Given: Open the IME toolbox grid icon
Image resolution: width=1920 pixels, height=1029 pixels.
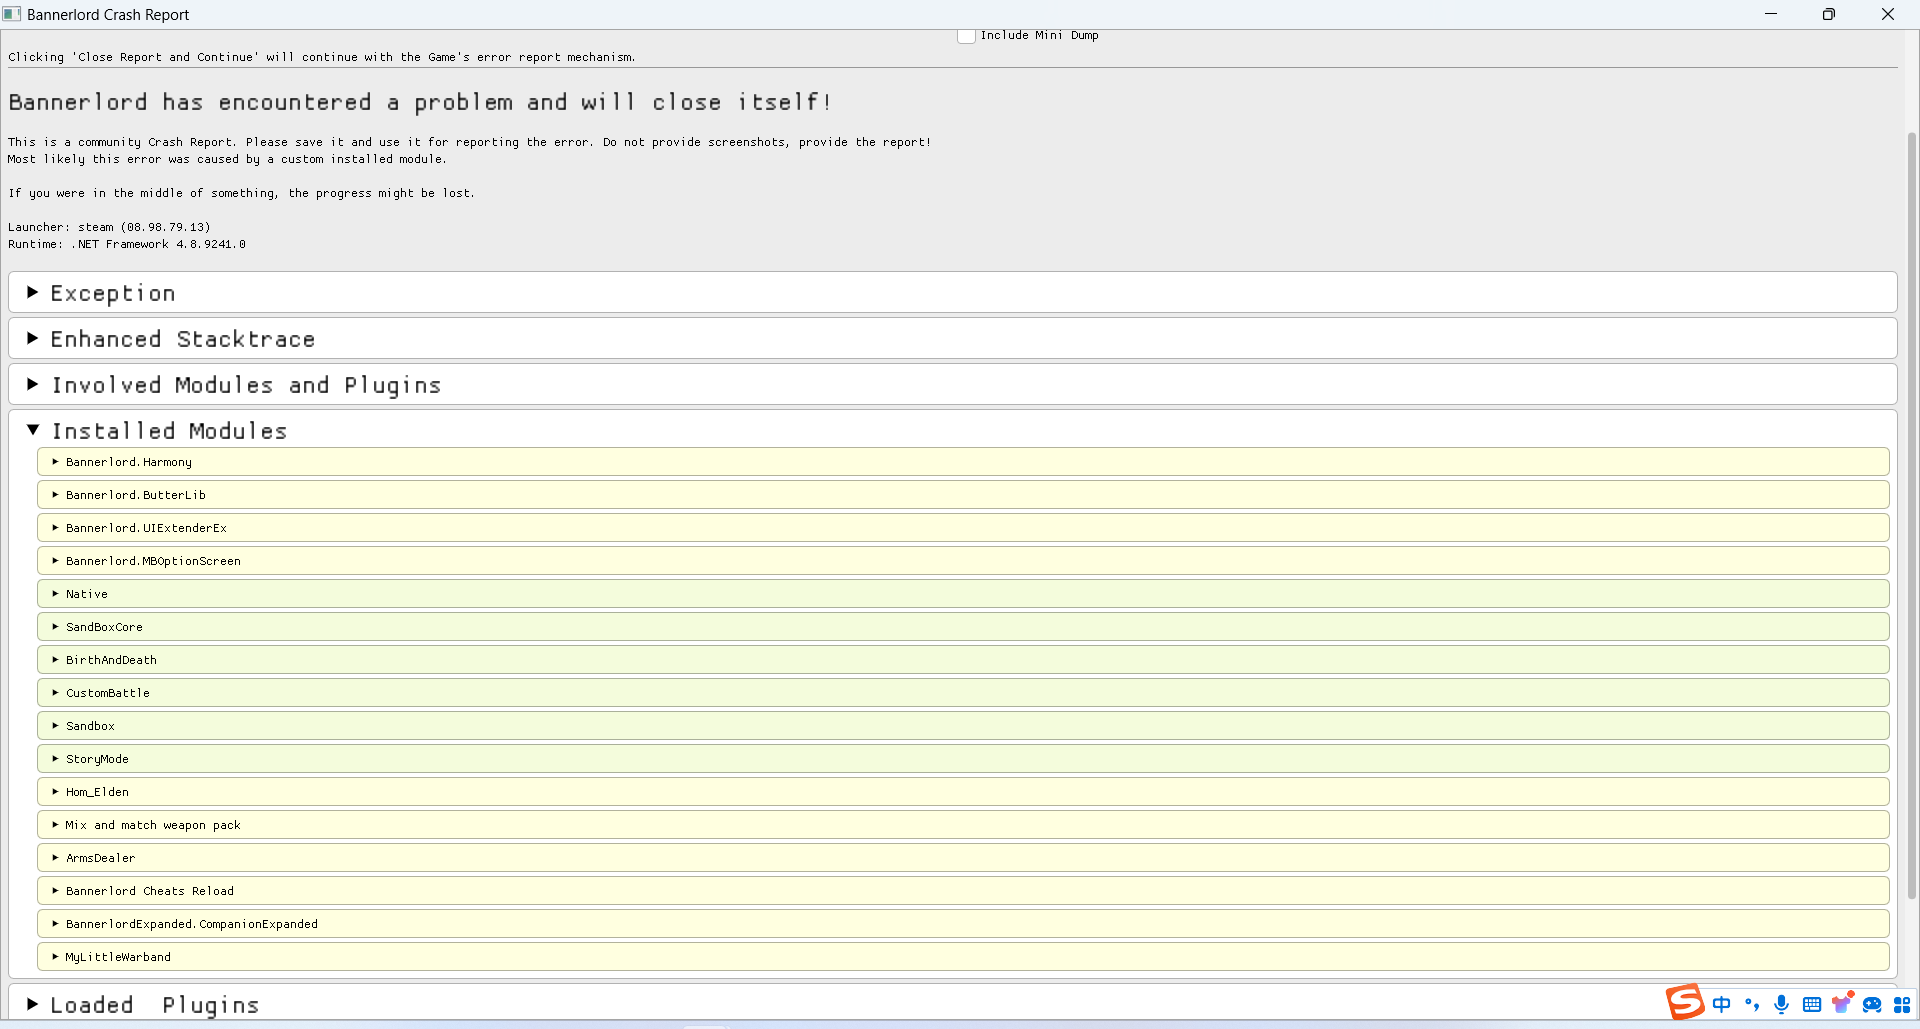Looking at the screenshot, I should pos(1902,1004).
